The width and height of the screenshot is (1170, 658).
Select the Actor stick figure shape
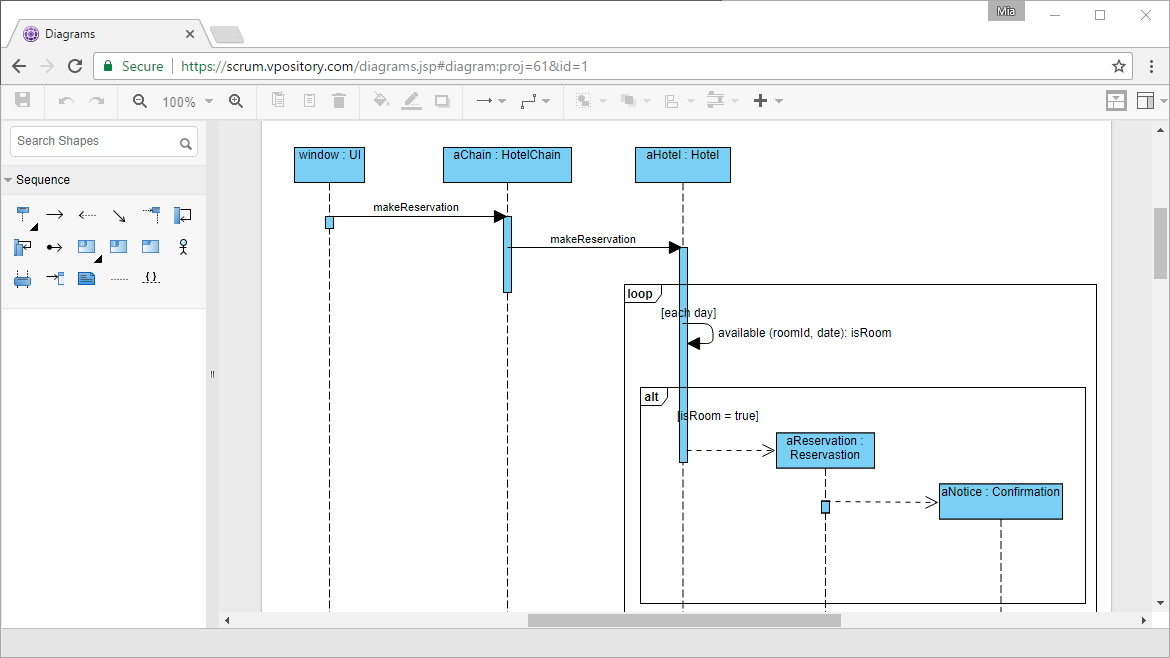(183, 247)
